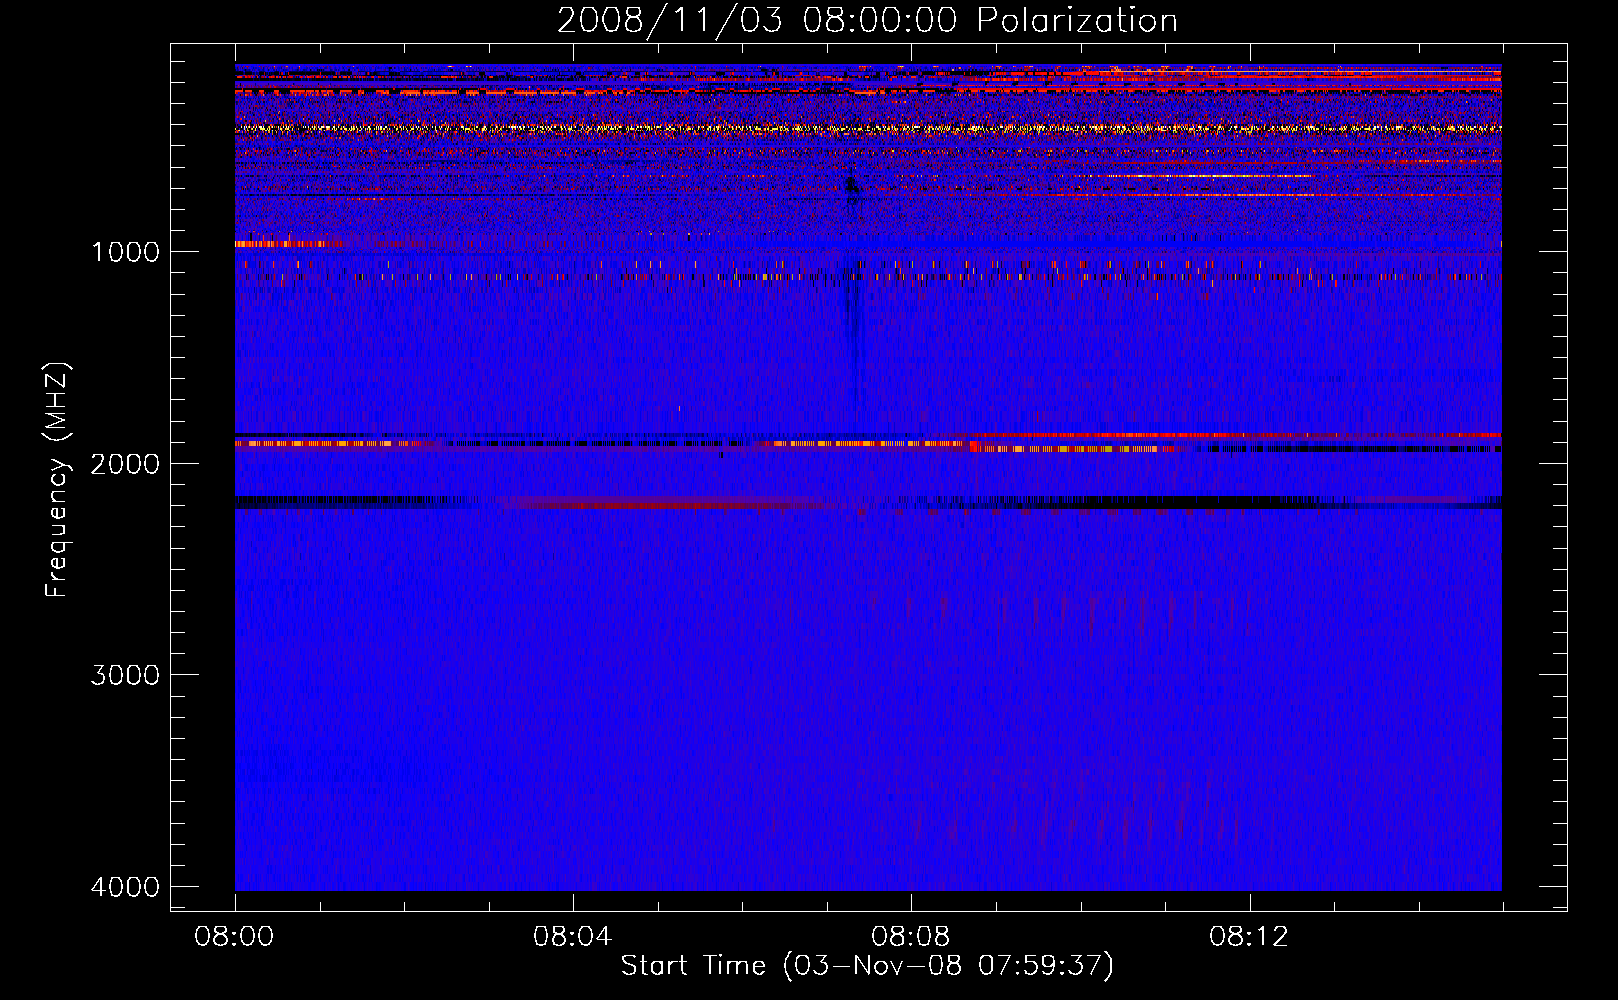Click the 'Frequency (MHZ)' axis label
The width and height of the screenshot is (1618, 1000).
click(x=57, y=480)
